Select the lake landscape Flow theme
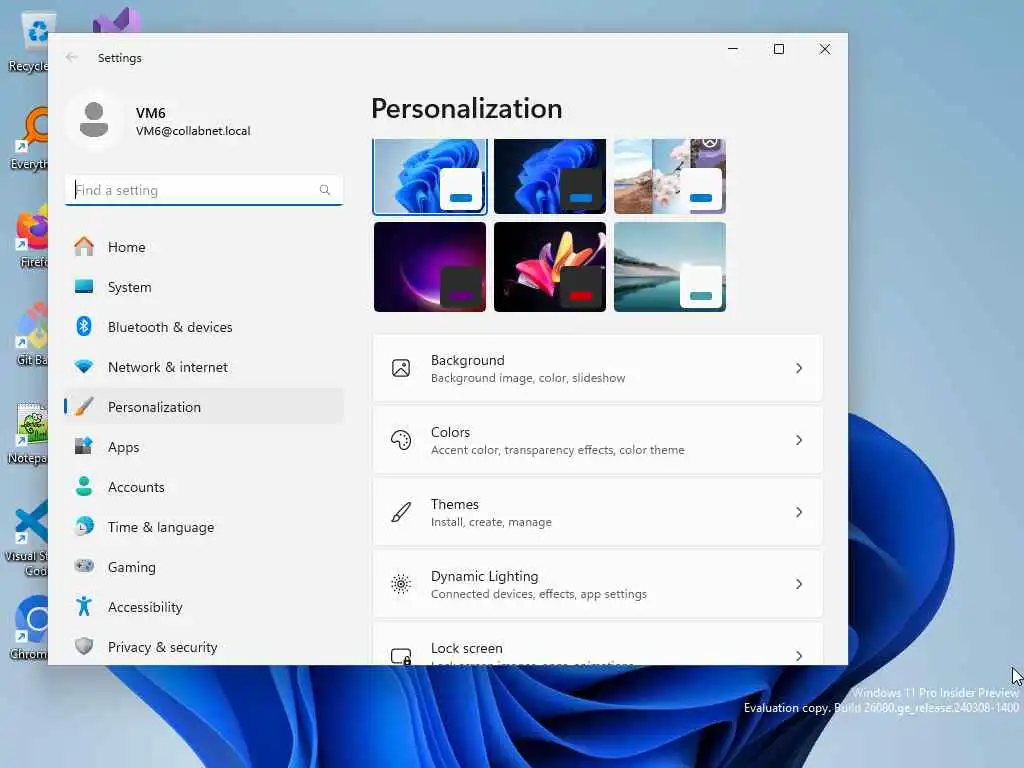 point(670,266)
